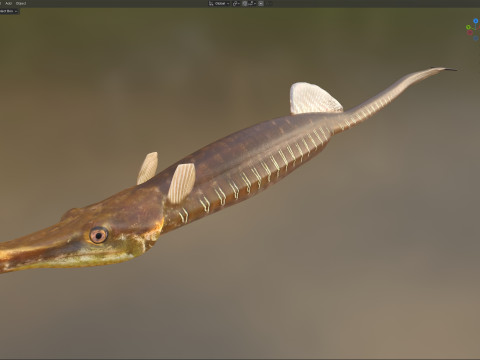This screenshot has height=360, width=480.
Task: Click the green Y axis gizmo handle
Action: click(468, 27)
